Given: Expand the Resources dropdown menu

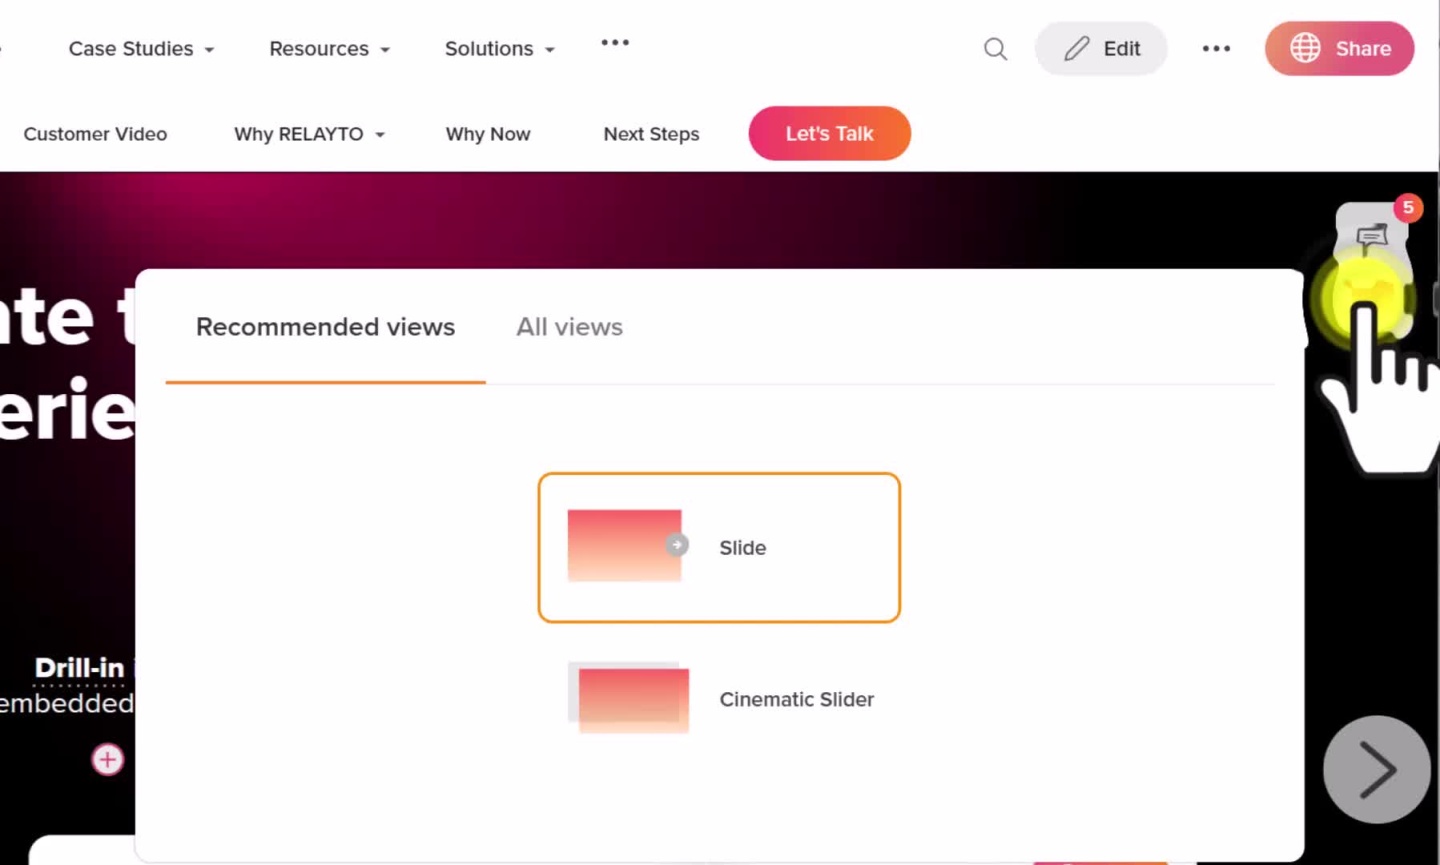Looking at the screenshot, I should click(329, 49).
